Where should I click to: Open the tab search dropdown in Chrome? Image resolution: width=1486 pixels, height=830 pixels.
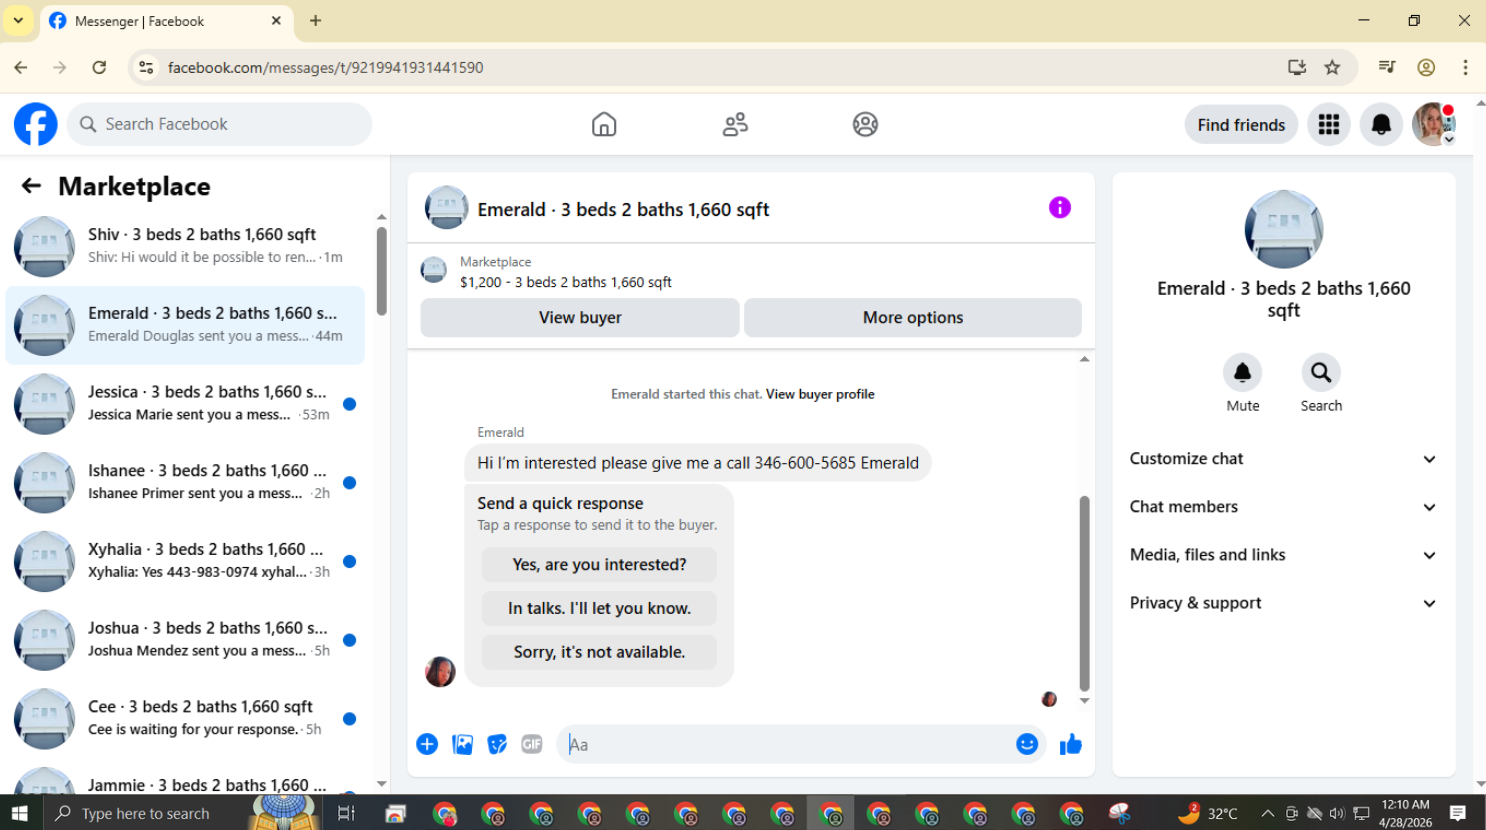(18, 20)
